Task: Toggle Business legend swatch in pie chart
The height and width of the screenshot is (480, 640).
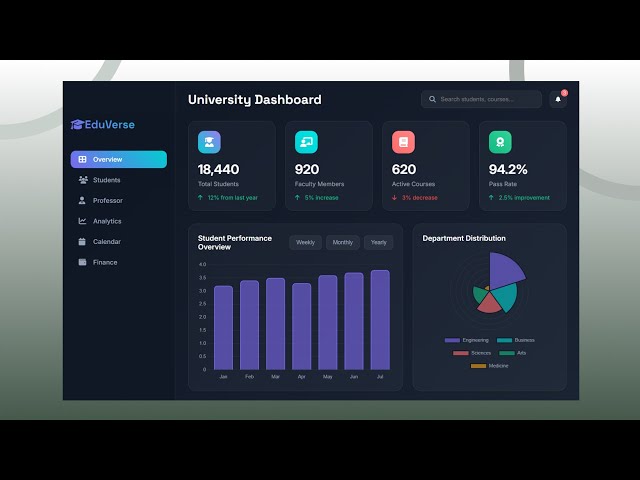Action: tap(504, 340)
